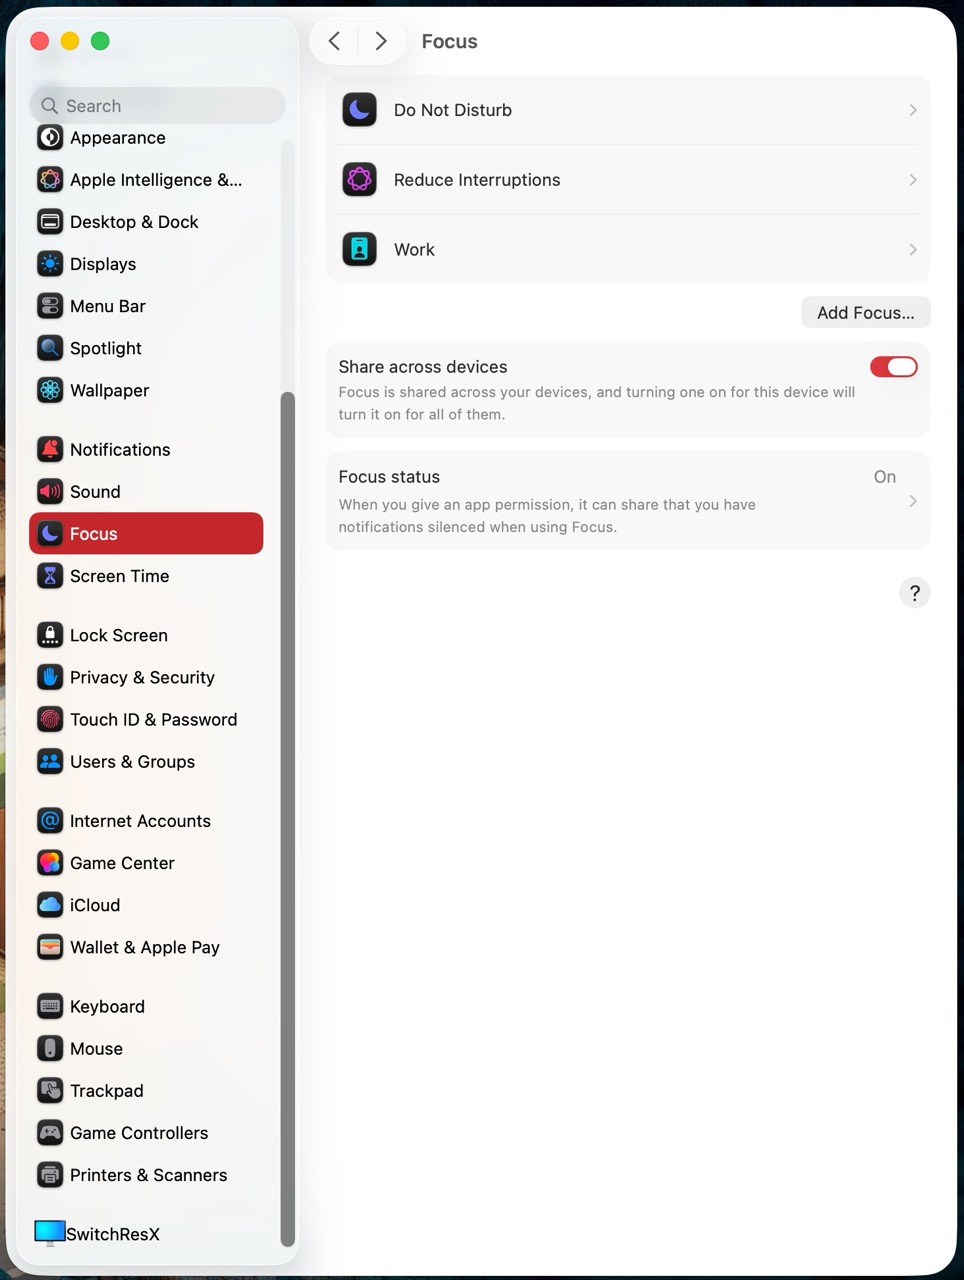The image size is (964, 1280).
Task: Toggle Share across devices switch
Action: [x=894, y=367]
